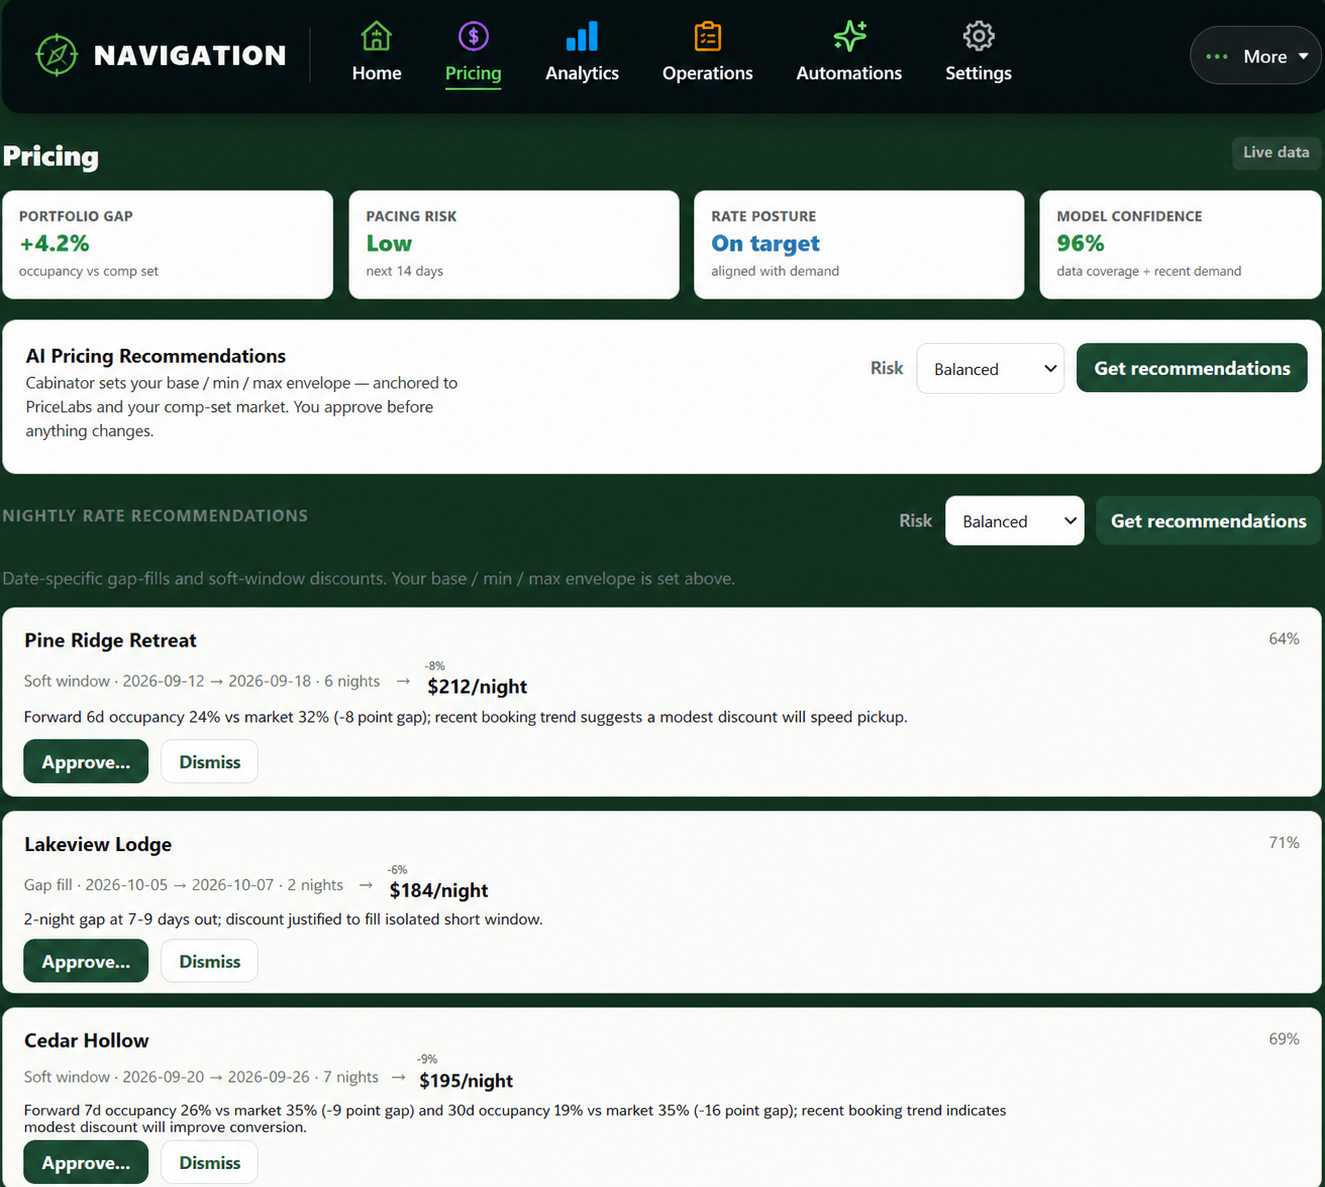The image size is (1325, 1187).
Task: Go to the Home tab
Action: [376, 73]
